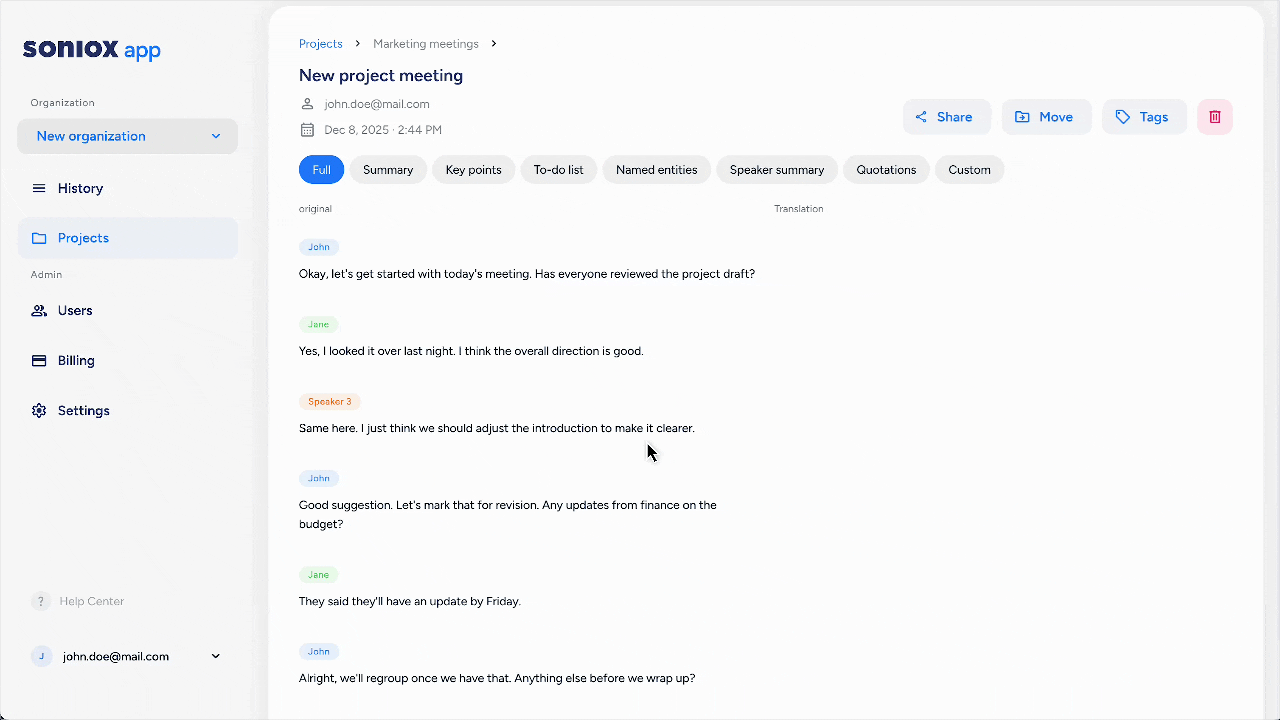Image resolution: width=1280 pixels, height=720 pixels.
Task: Click the red trash delete icon
Action: coord(1215,117)
